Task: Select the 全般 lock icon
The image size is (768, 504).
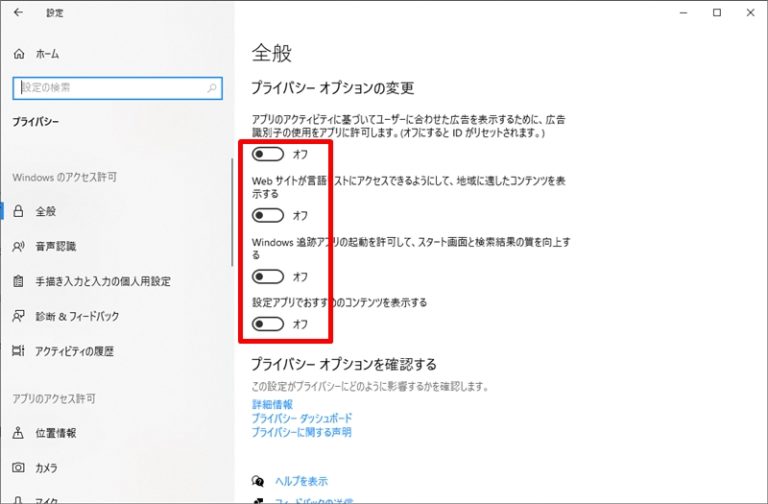Action: (x=18, y=211)
